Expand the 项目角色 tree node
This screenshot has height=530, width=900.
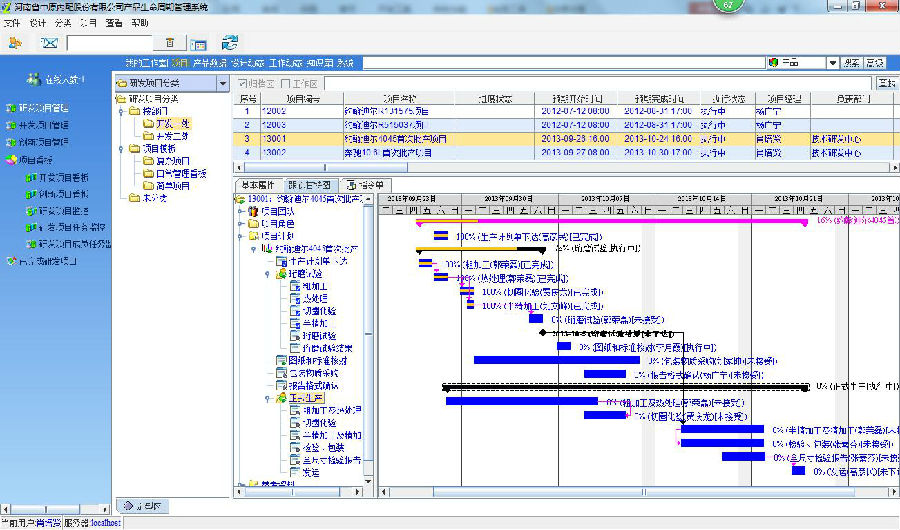240,224
